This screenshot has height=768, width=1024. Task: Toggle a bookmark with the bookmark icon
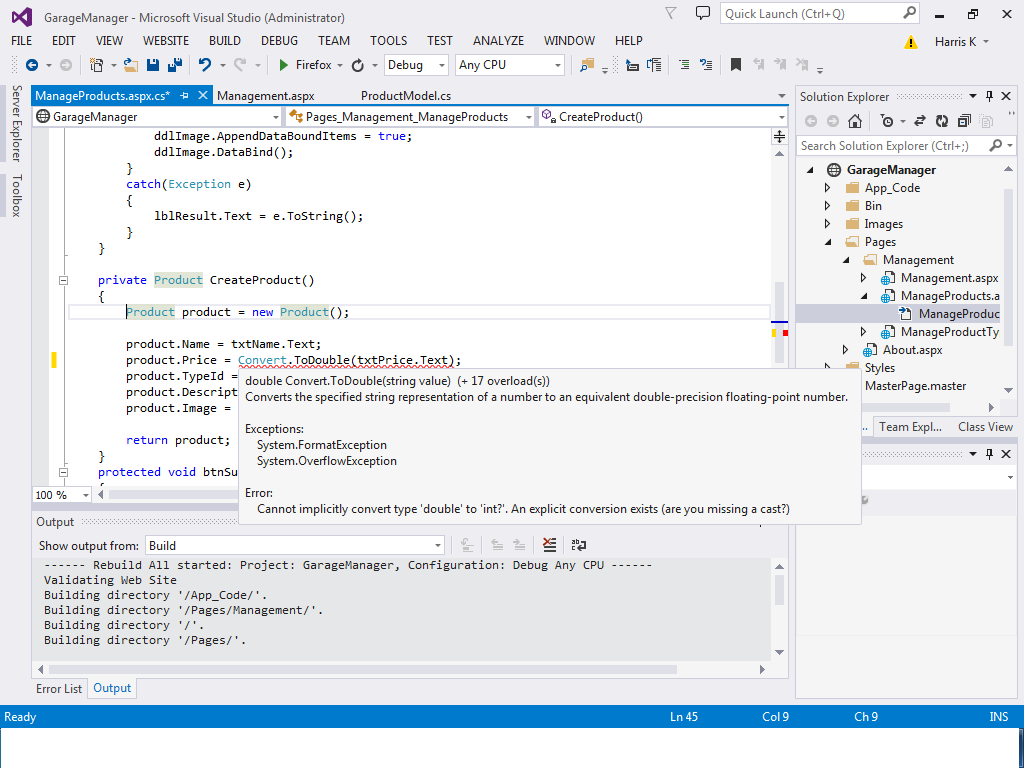pyautogui.click(x=735, y=65)
